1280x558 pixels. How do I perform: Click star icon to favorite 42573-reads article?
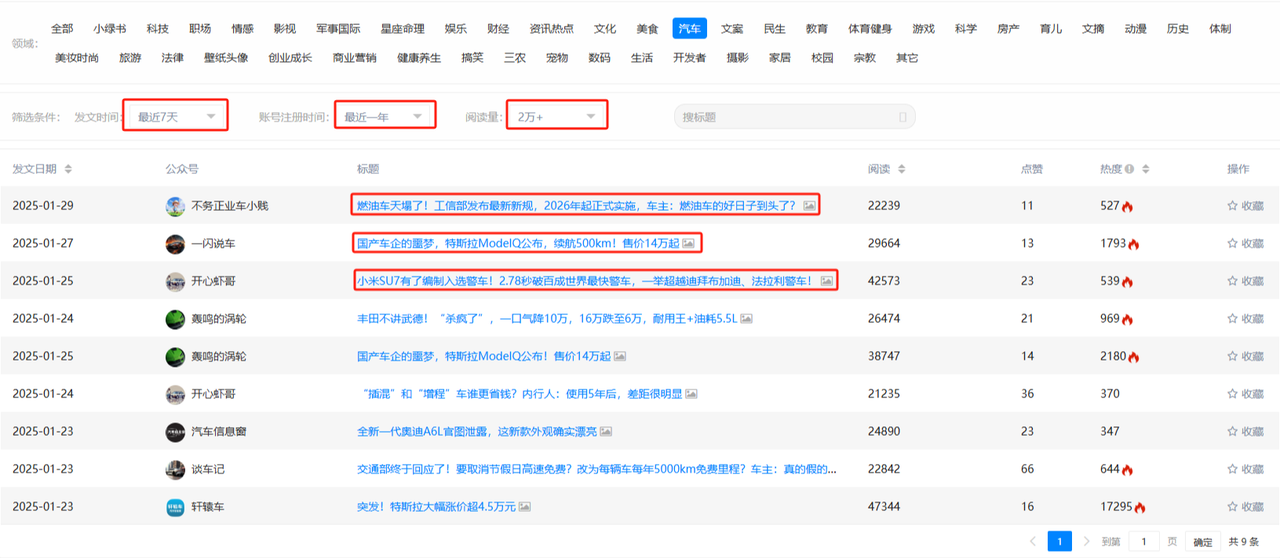click(1232, 281)
